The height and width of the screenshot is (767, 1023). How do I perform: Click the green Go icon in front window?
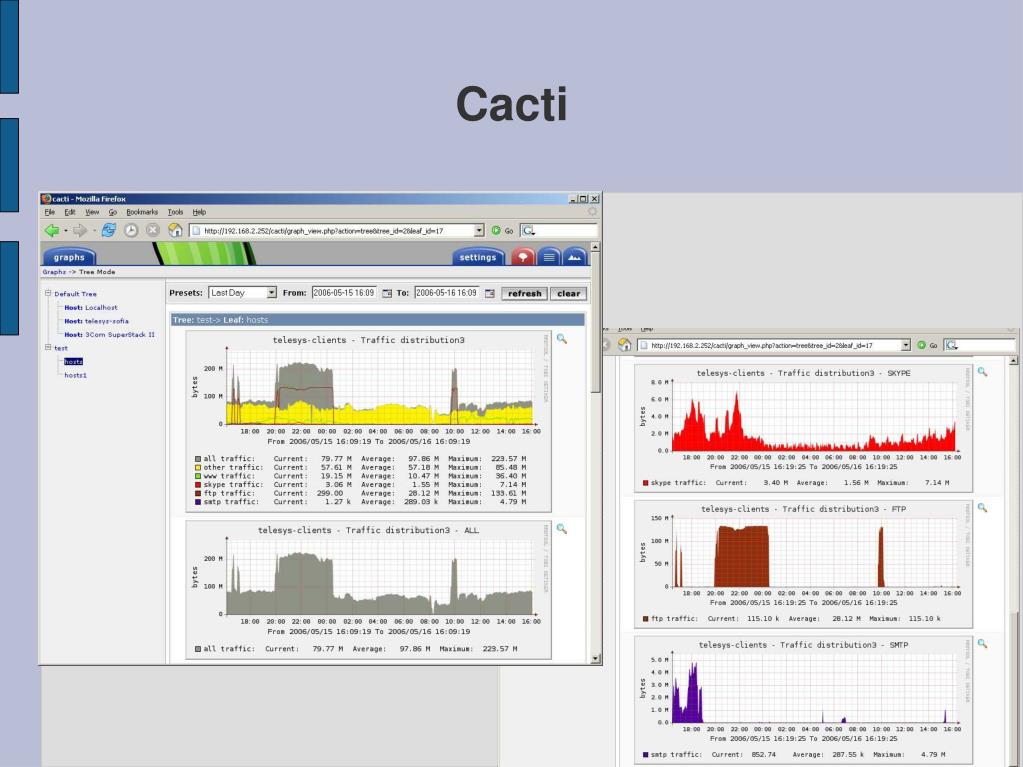click(x=496, y=231)
